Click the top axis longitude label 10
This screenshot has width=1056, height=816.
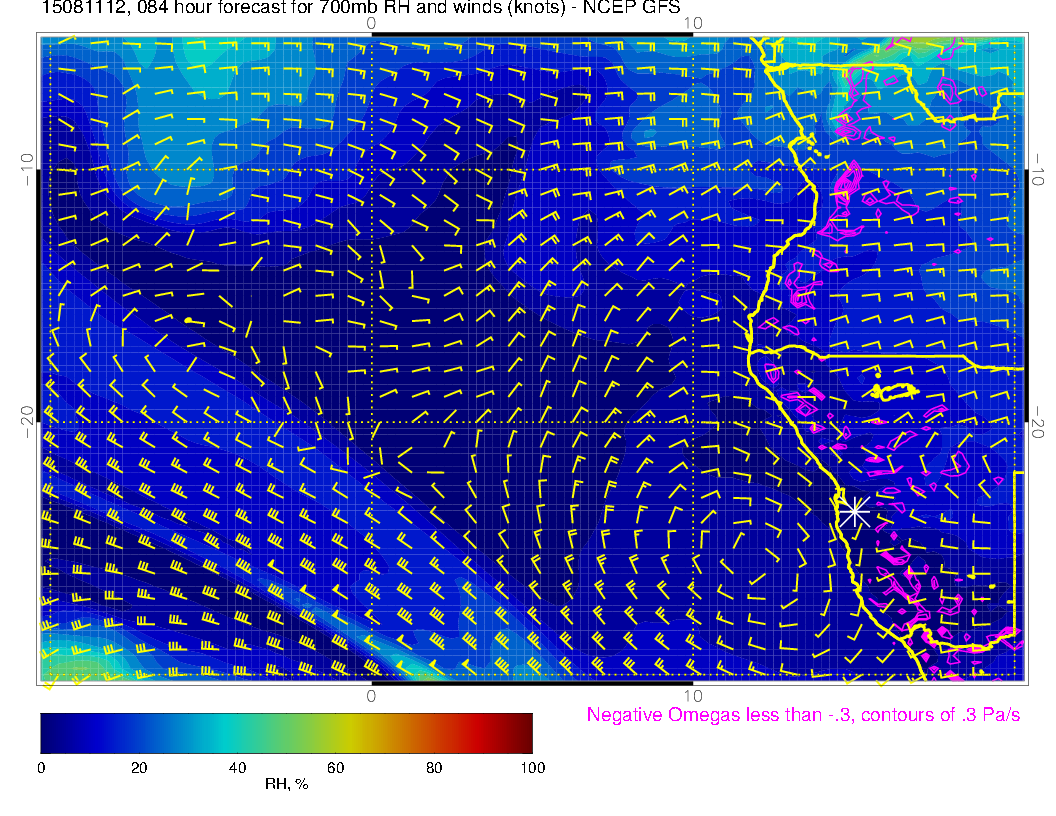(693, 24)
